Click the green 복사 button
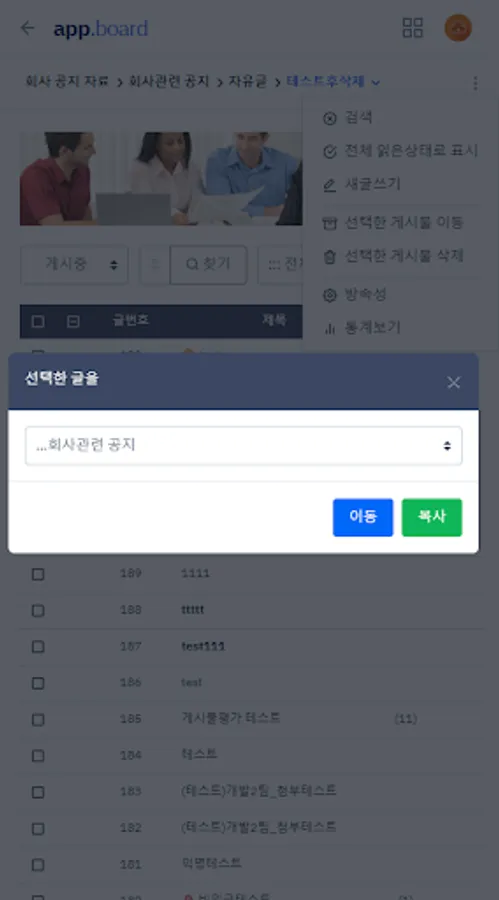 point(432,517)
